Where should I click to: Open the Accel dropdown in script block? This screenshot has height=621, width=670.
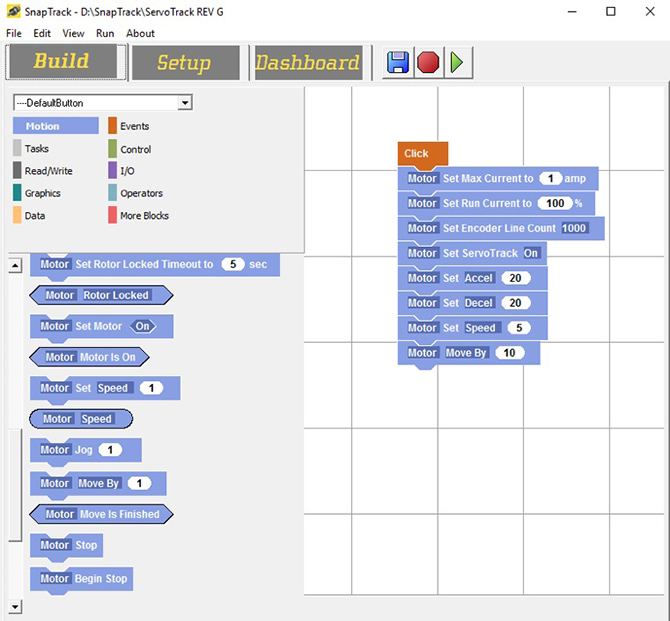(479, 278)
